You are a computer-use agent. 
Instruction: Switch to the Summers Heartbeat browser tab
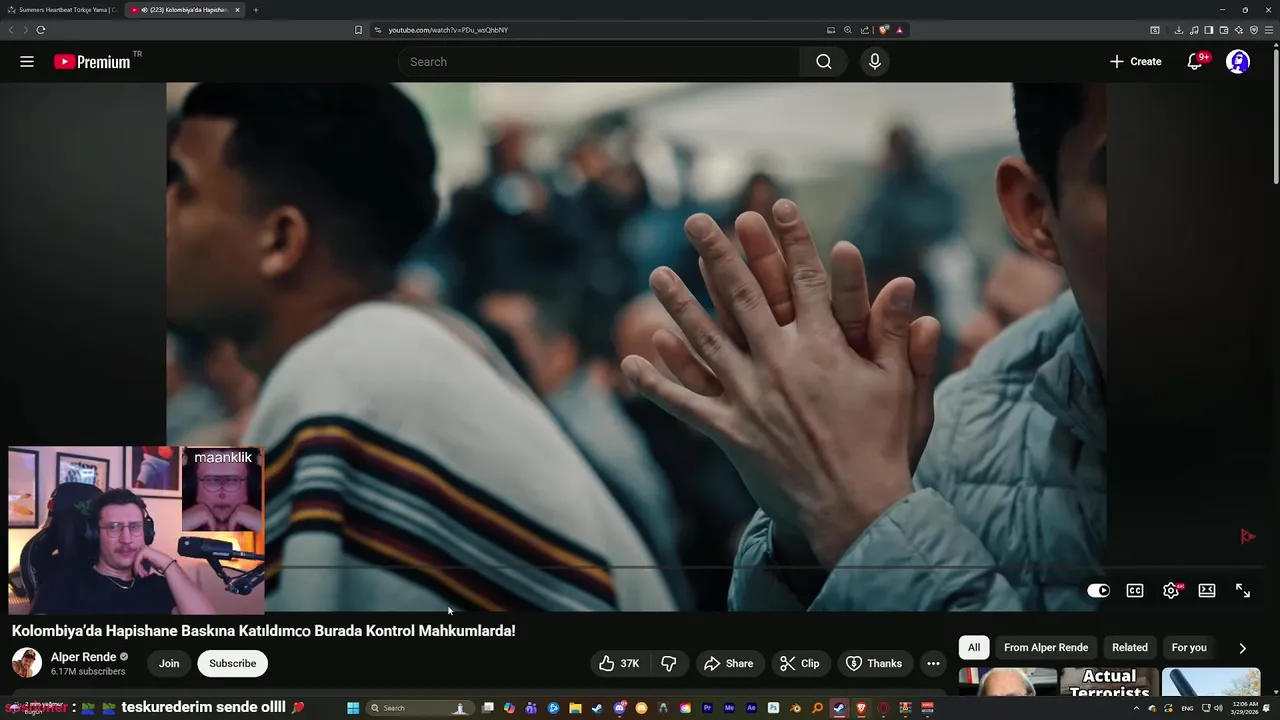[62, 10]
